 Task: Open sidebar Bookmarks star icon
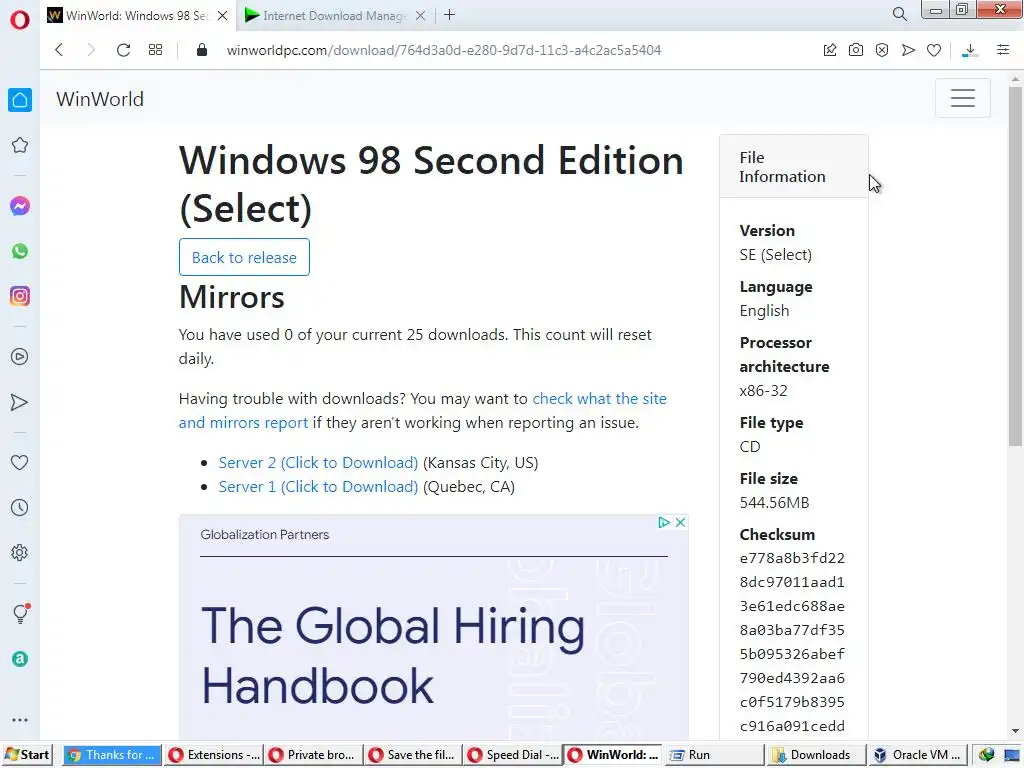tap(20, 145)
